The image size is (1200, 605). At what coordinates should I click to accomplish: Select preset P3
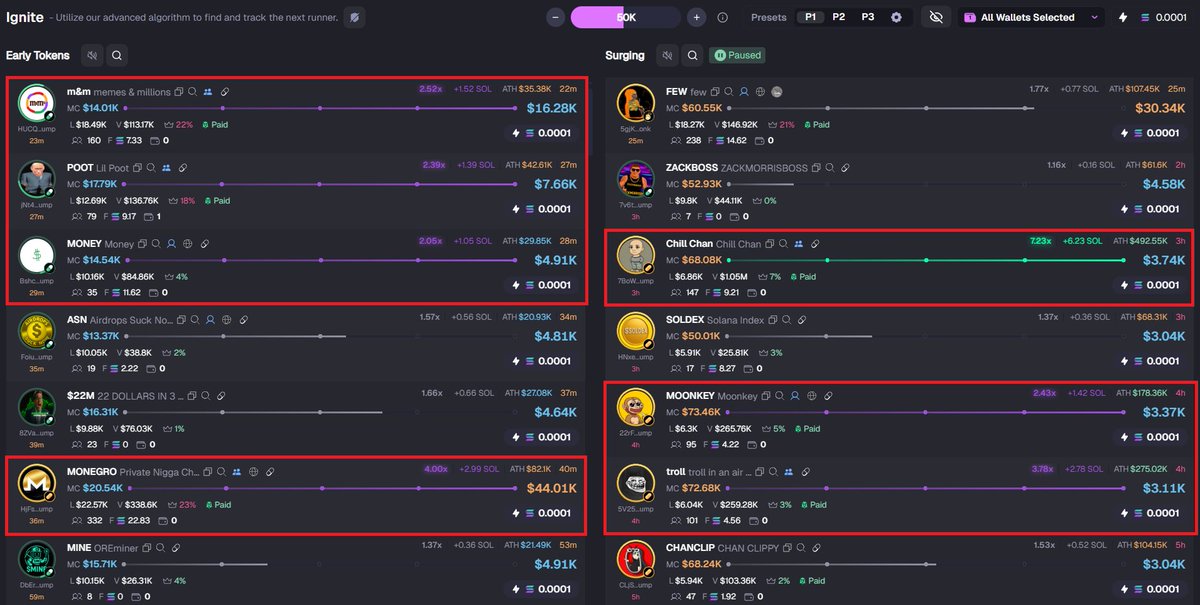(x=867, y=17)
